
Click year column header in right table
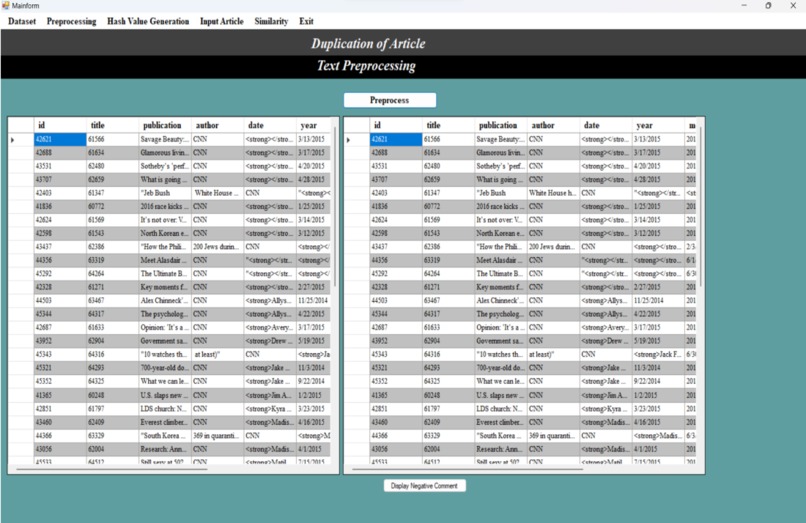click(658, 125)
